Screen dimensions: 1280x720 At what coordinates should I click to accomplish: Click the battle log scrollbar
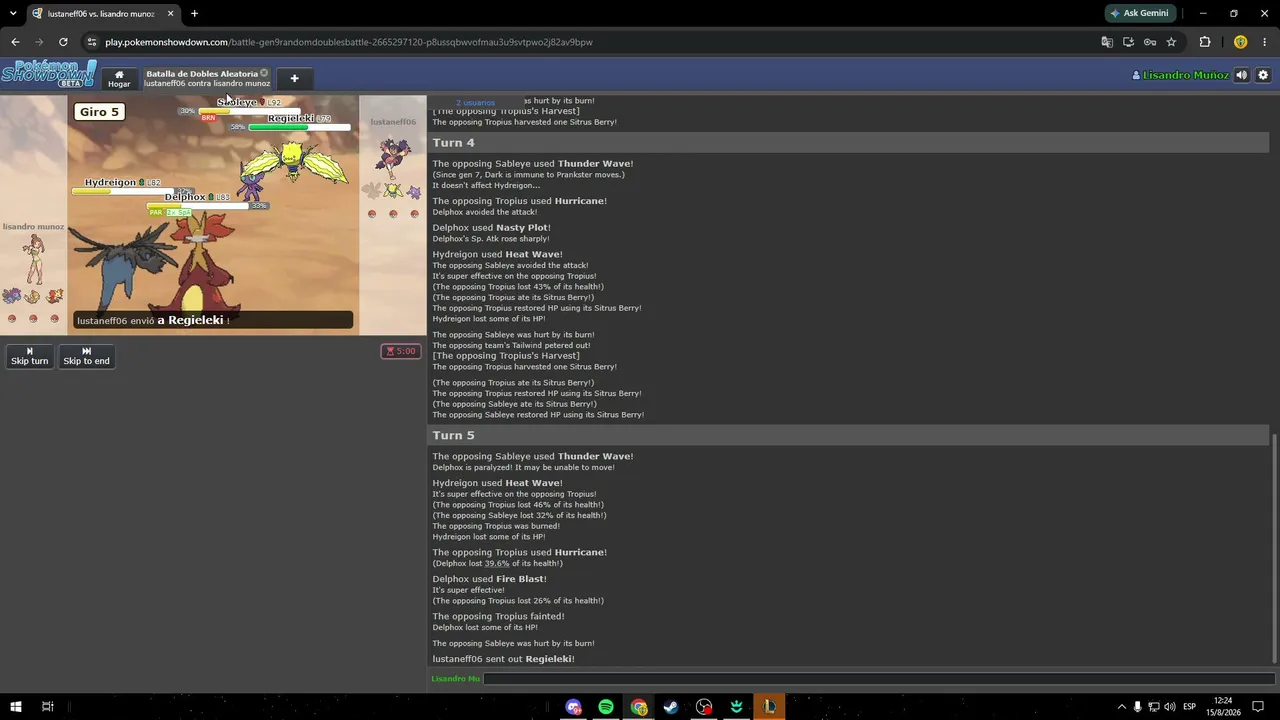(1274, 547)
